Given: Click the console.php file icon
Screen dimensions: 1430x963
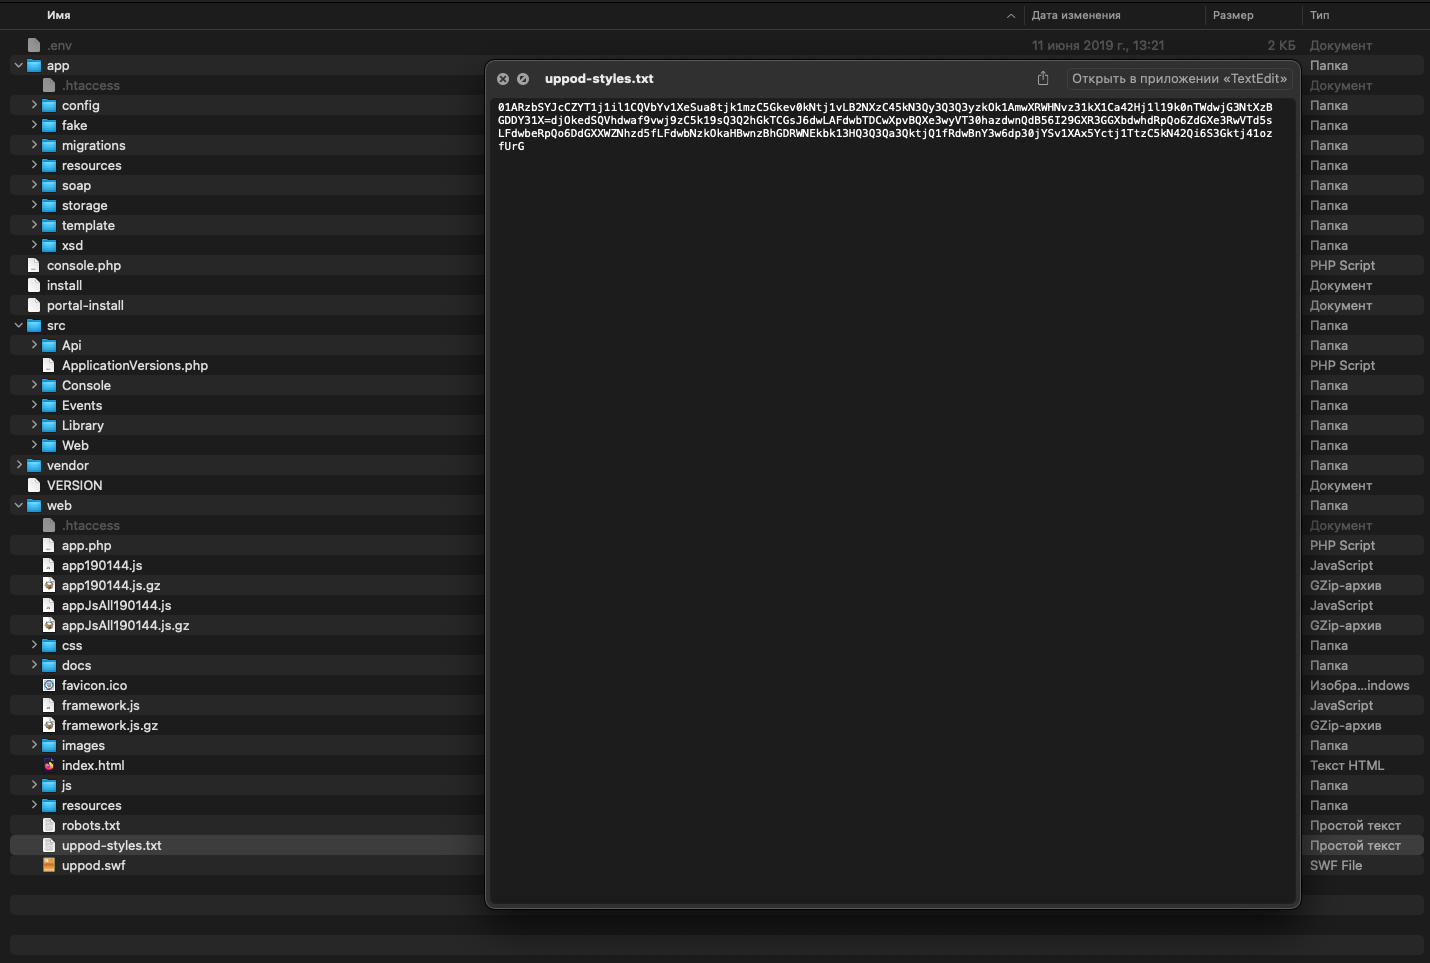Looking at the screenshot, I should 34,265.
